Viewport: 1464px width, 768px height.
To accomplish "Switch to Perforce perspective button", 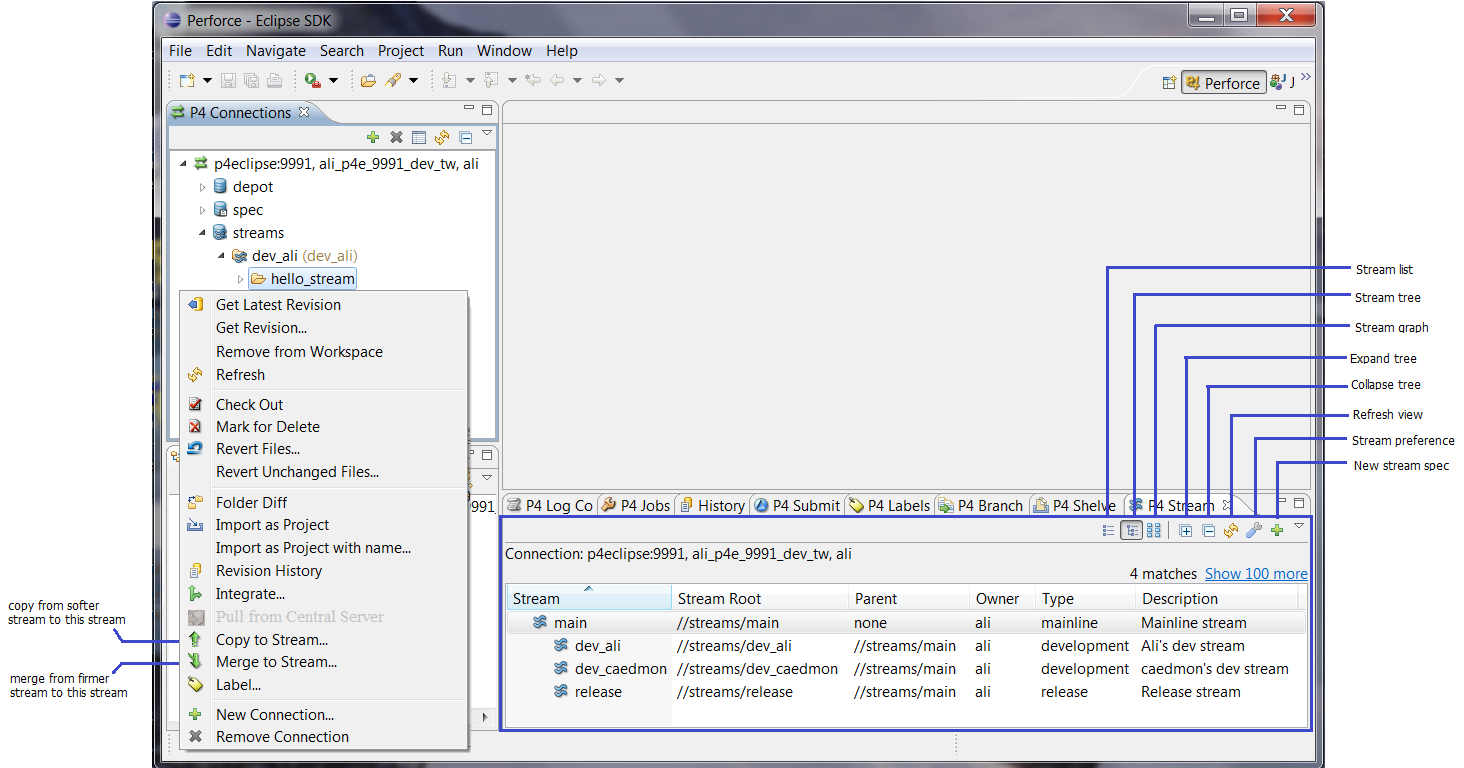I will [1223, 83].
